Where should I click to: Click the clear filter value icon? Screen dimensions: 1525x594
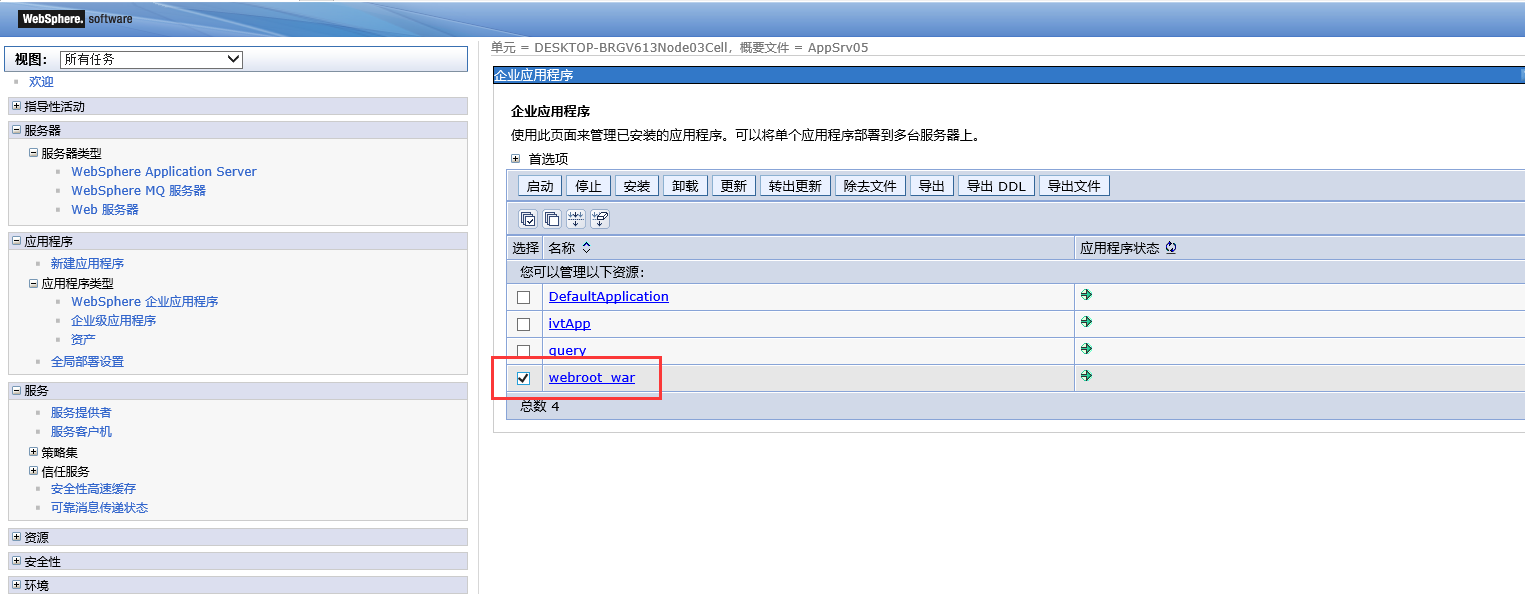[x=600, y=218]
